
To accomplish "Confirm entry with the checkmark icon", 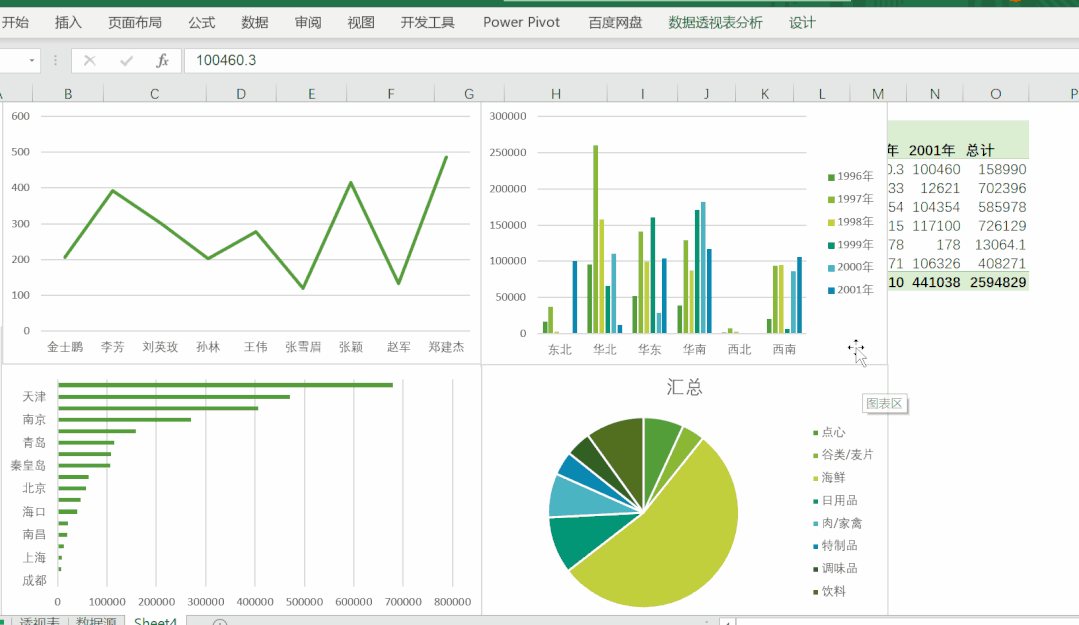I will tap(126, 61).
